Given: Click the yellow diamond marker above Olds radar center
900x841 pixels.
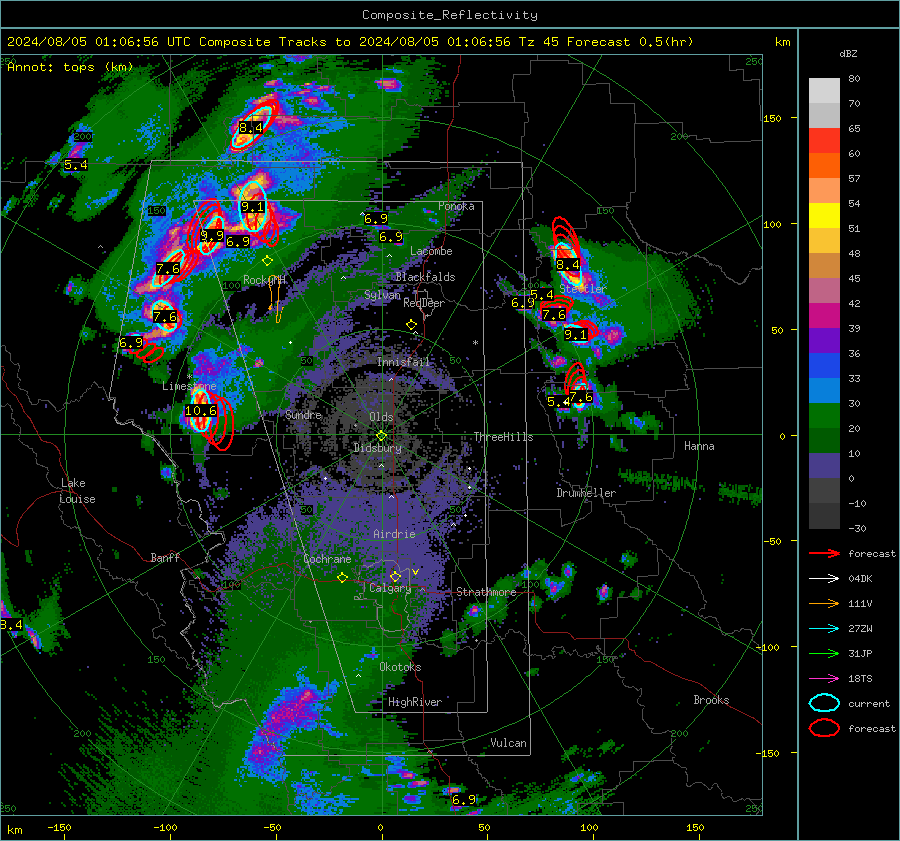Looking at the screenshot, I should coord(381,436).
